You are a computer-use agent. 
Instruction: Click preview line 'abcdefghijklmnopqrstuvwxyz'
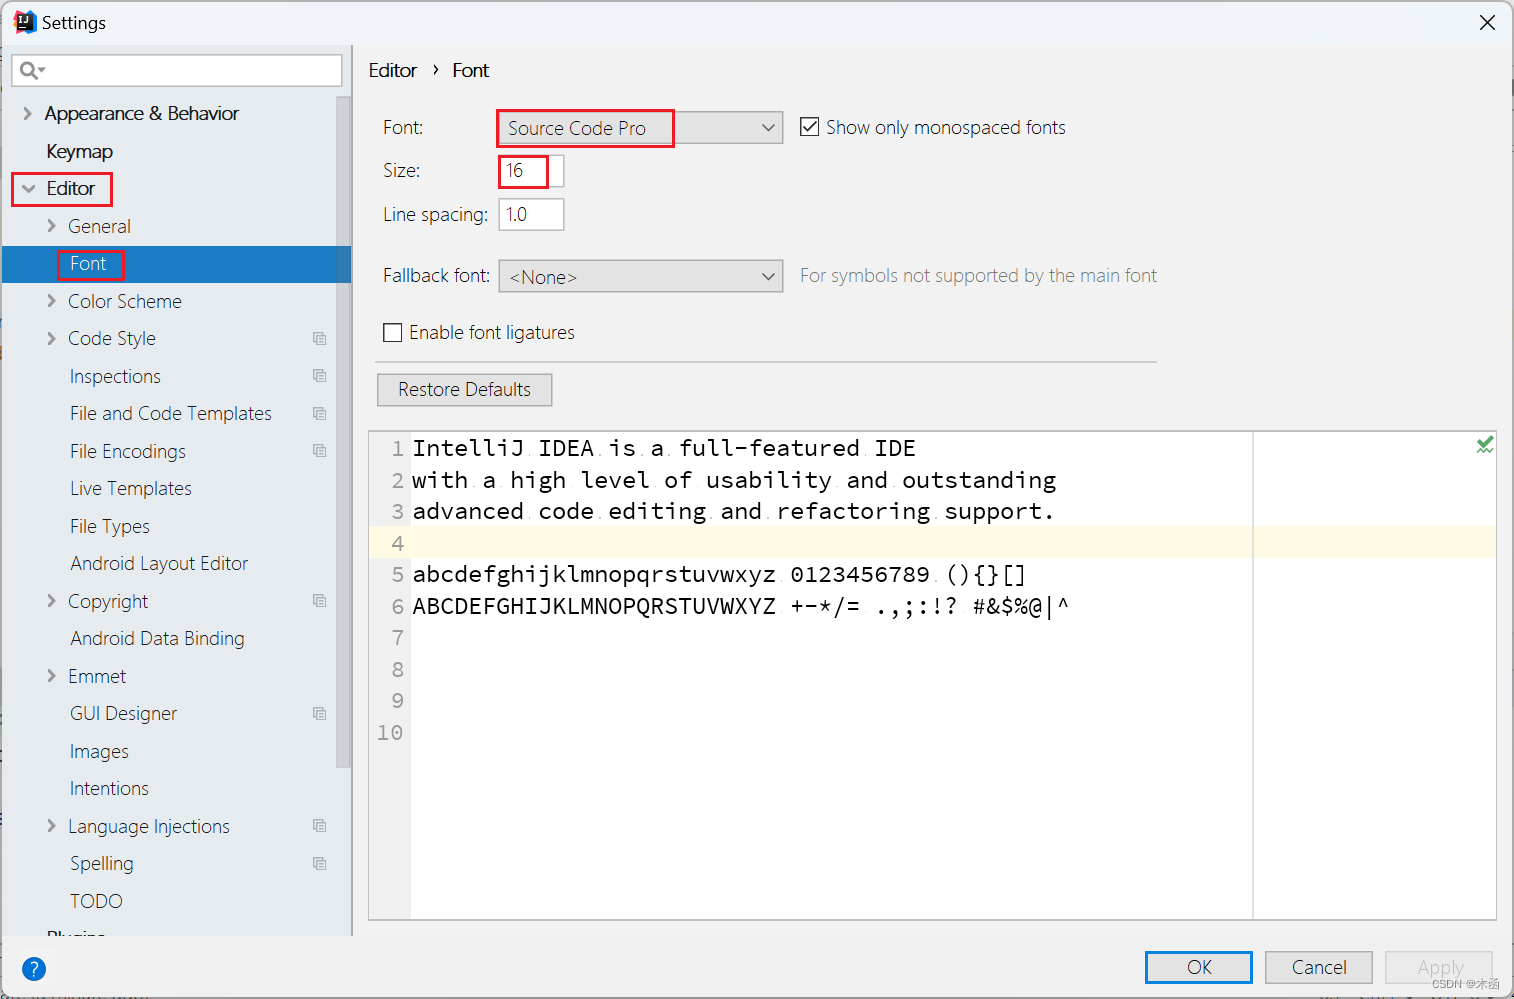pyautogui.click(x=594, y=575)
